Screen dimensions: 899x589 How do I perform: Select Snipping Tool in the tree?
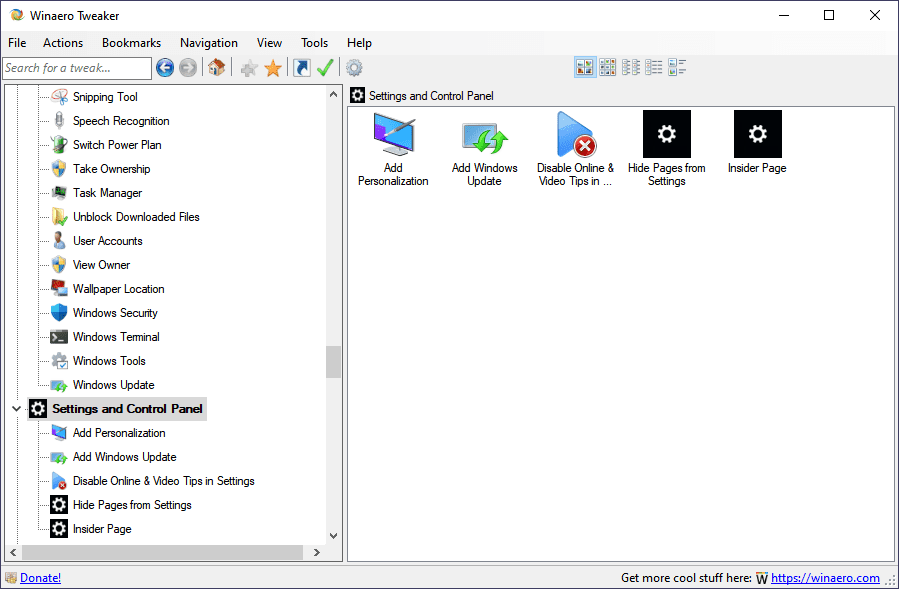point(105,97)
